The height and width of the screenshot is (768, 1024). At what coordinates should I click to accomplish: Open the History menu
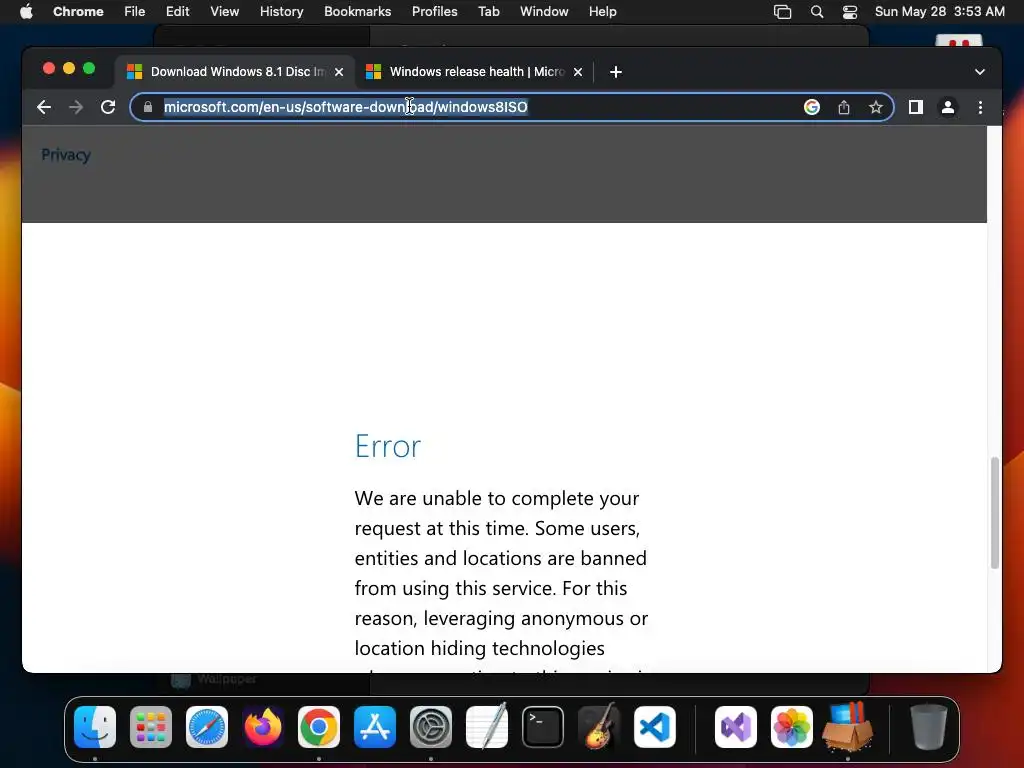point(281,12)
